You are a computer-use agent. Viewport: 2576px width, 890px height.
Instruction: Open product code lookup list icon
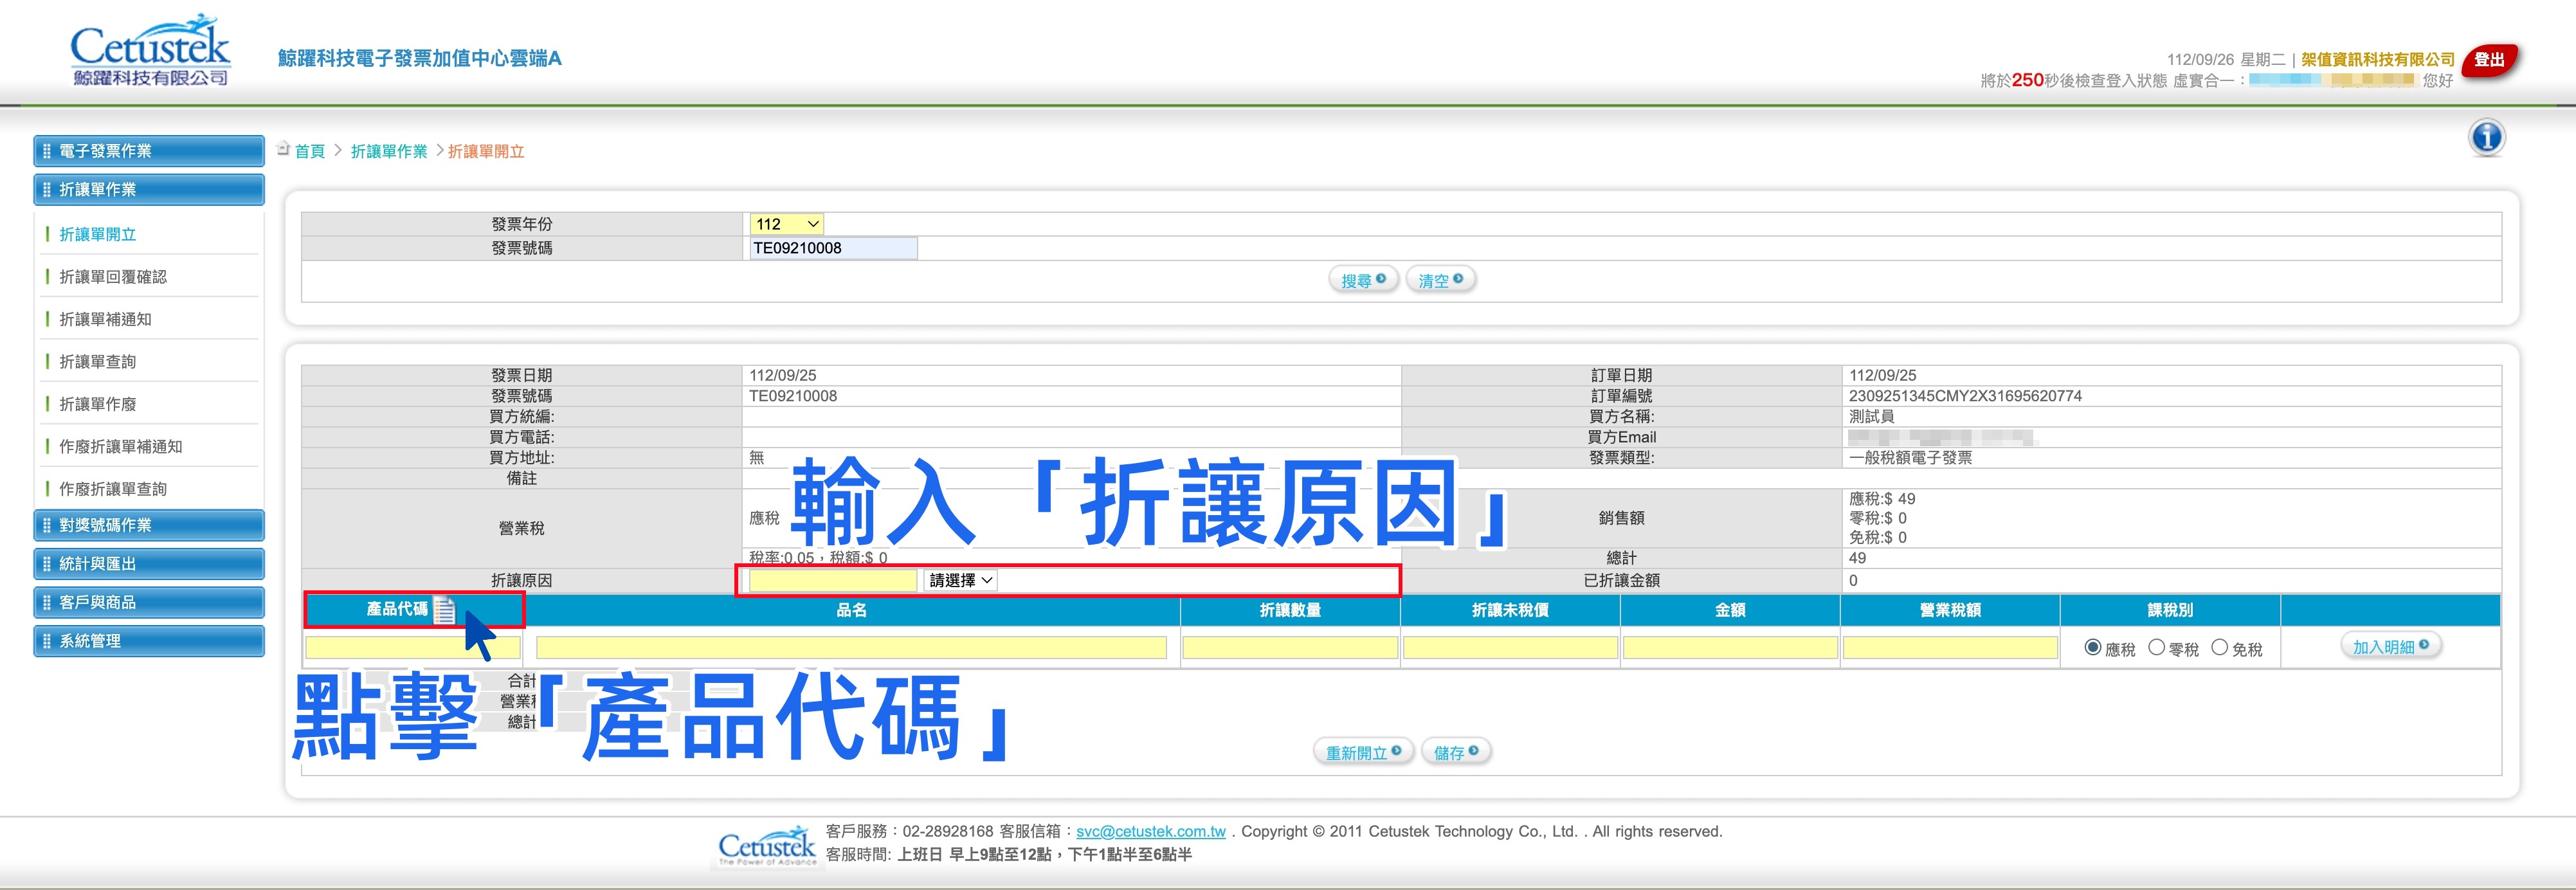point(444,610)
